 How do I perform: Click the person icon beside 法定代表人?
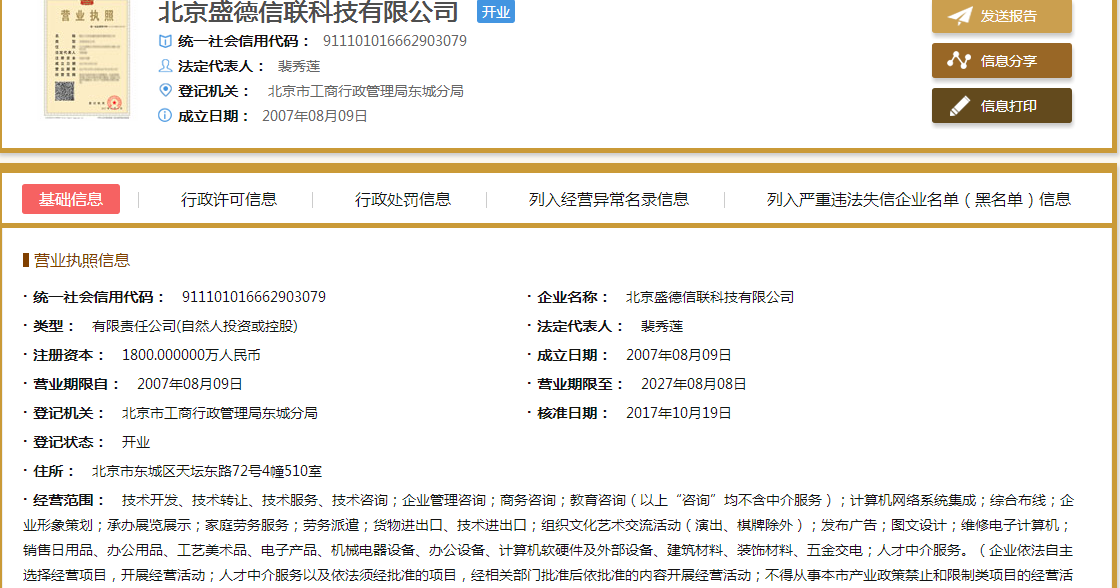click(165, 66)
